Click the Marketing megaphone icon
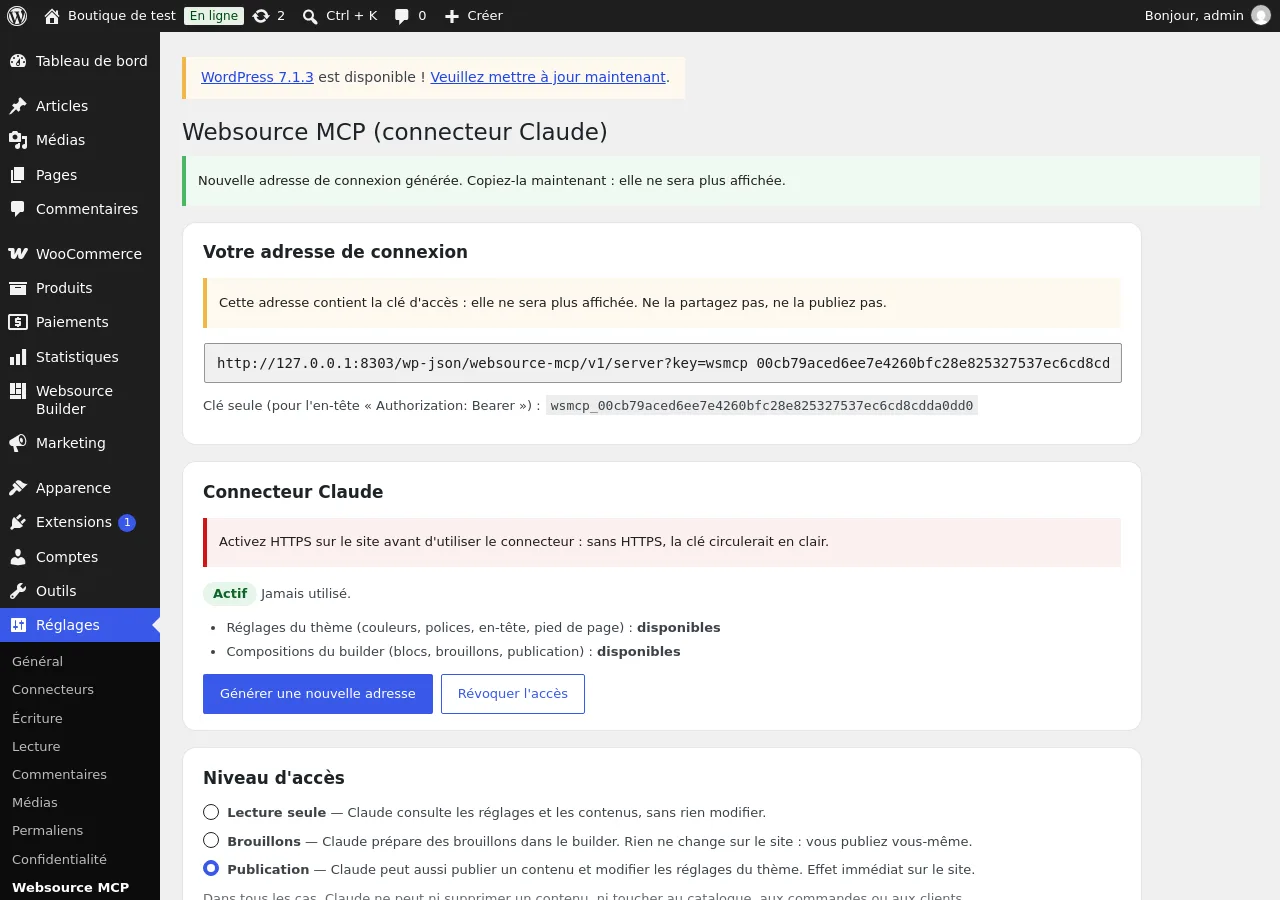Viewport: 1280px width, 900px height. click(x=18, y=443)
